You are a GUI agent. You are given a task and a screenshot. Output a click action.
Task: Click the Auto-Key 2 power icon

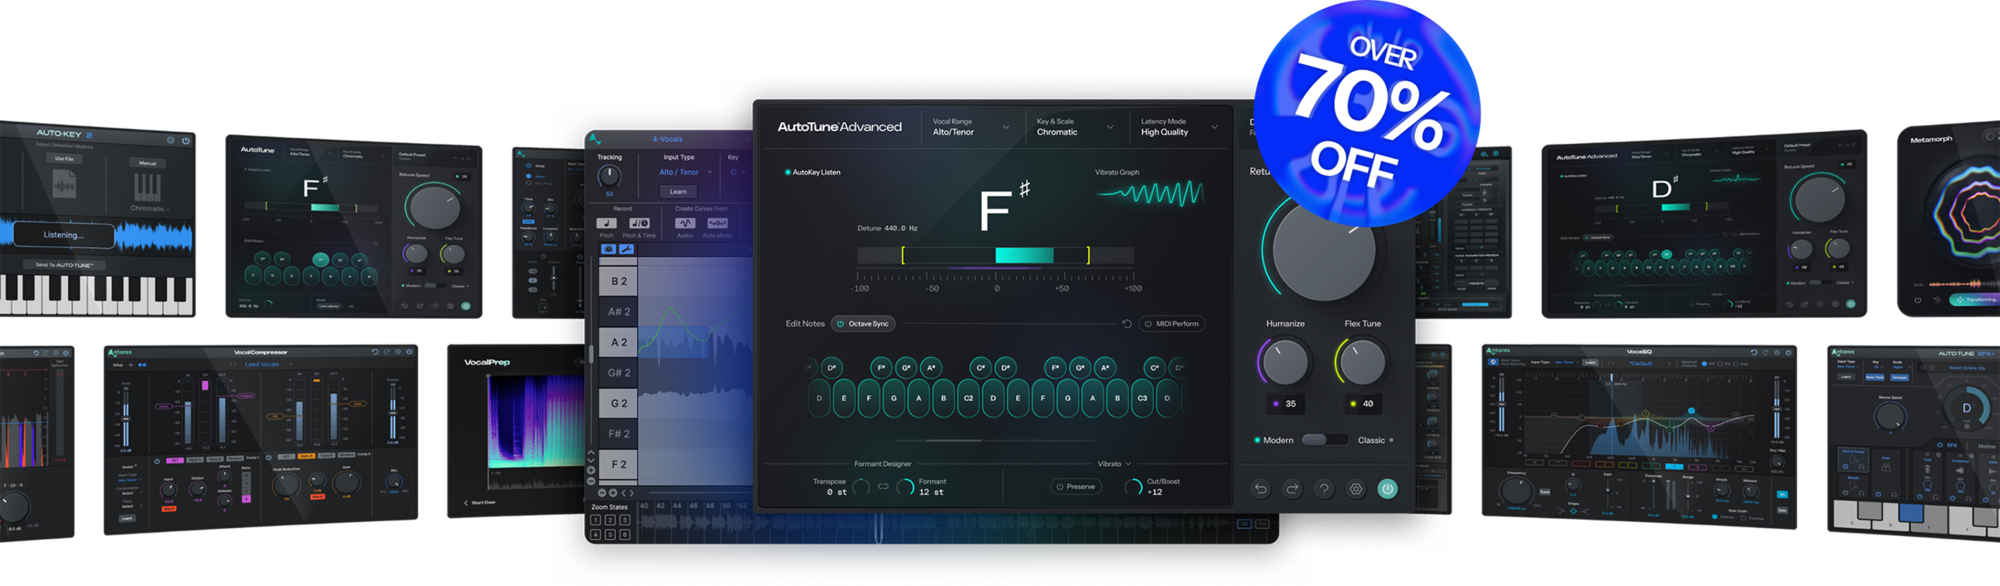coord(186,141)
